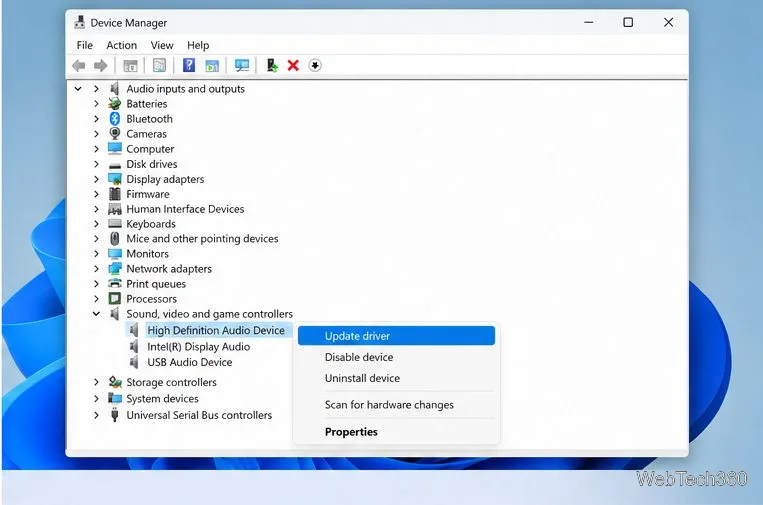This screenshot has width=763, height=505.
Task: Open the Action menu
Action: (122, 45)
